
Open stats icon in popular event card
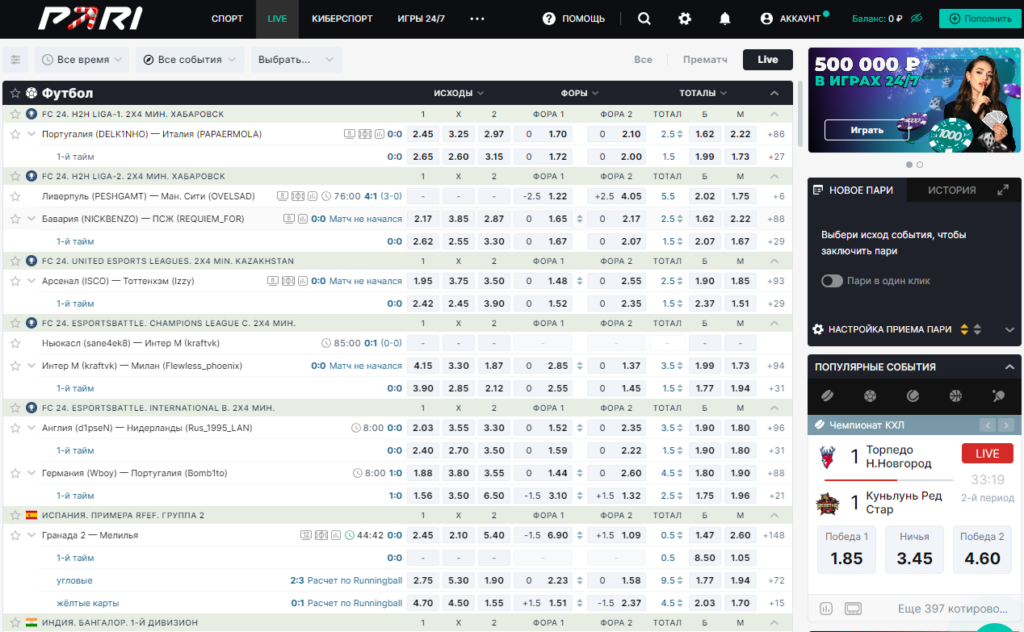pos(826,608)
